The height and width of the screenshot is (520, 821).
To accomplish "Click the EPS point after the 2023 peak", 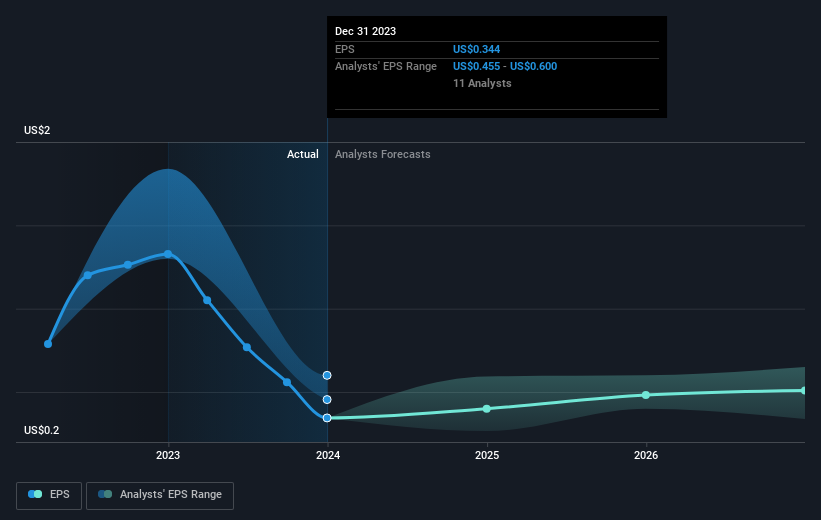I will point(207,300).
